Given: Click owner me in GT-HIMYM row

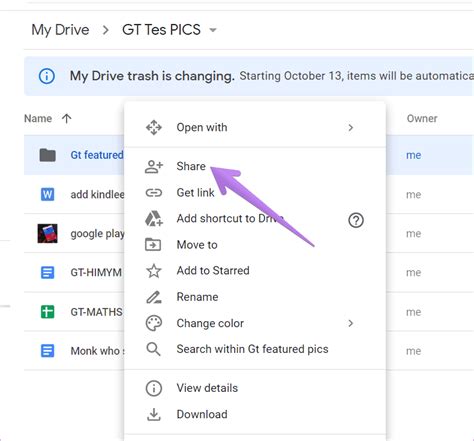Looking at the screenshot, I should [413, 273].
